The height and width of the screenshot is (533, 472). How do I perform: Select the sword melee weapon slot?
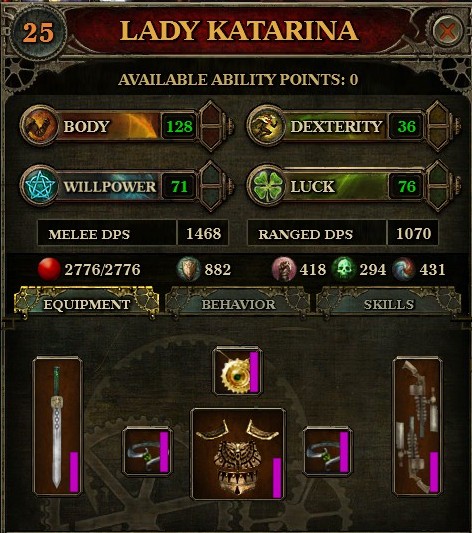[58, 426]
